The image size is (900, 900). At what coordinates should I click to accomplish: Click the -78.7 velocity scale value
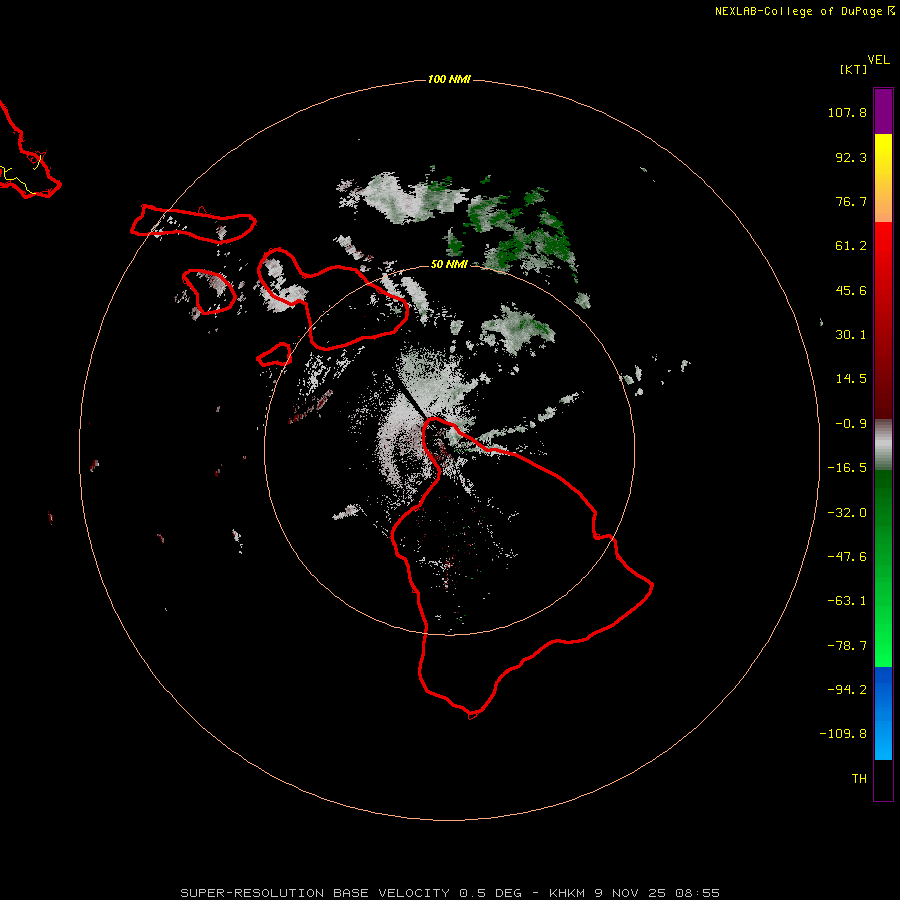[x=847, y=646]
